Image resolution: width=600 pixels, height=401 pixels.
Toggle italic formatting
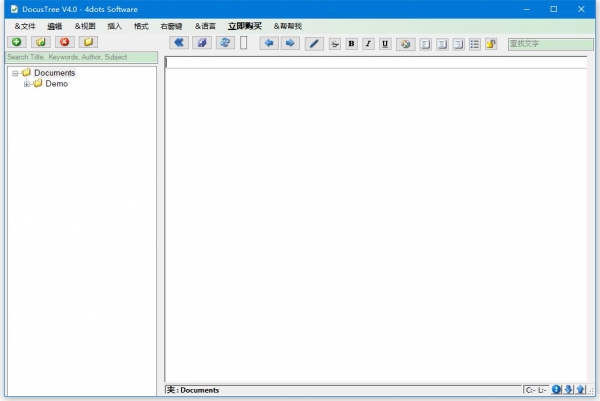coord(367,44)
